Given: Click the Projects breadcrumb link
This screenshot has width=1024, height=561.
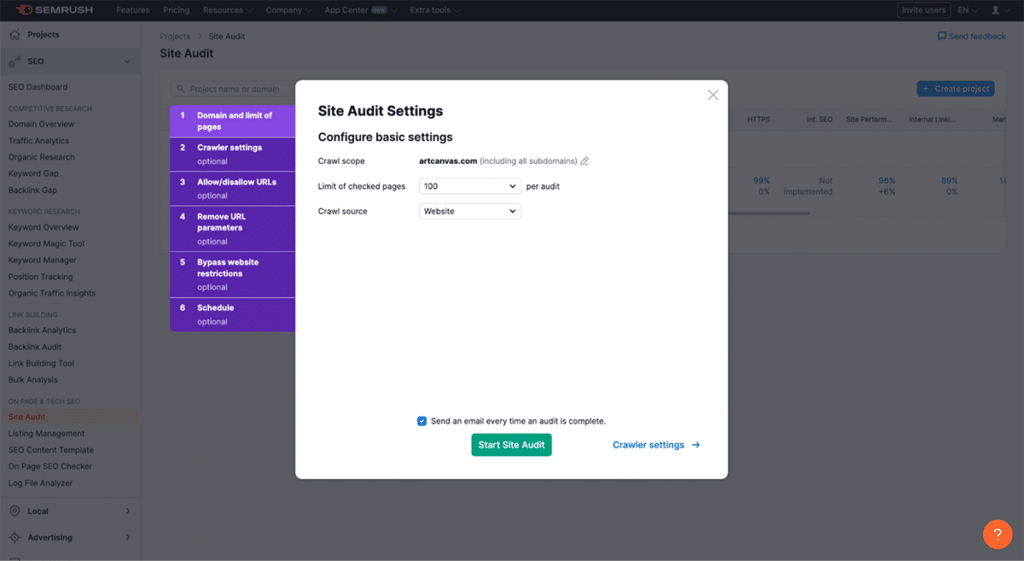Looking at the screenshot, I should [x=175, y=37].
